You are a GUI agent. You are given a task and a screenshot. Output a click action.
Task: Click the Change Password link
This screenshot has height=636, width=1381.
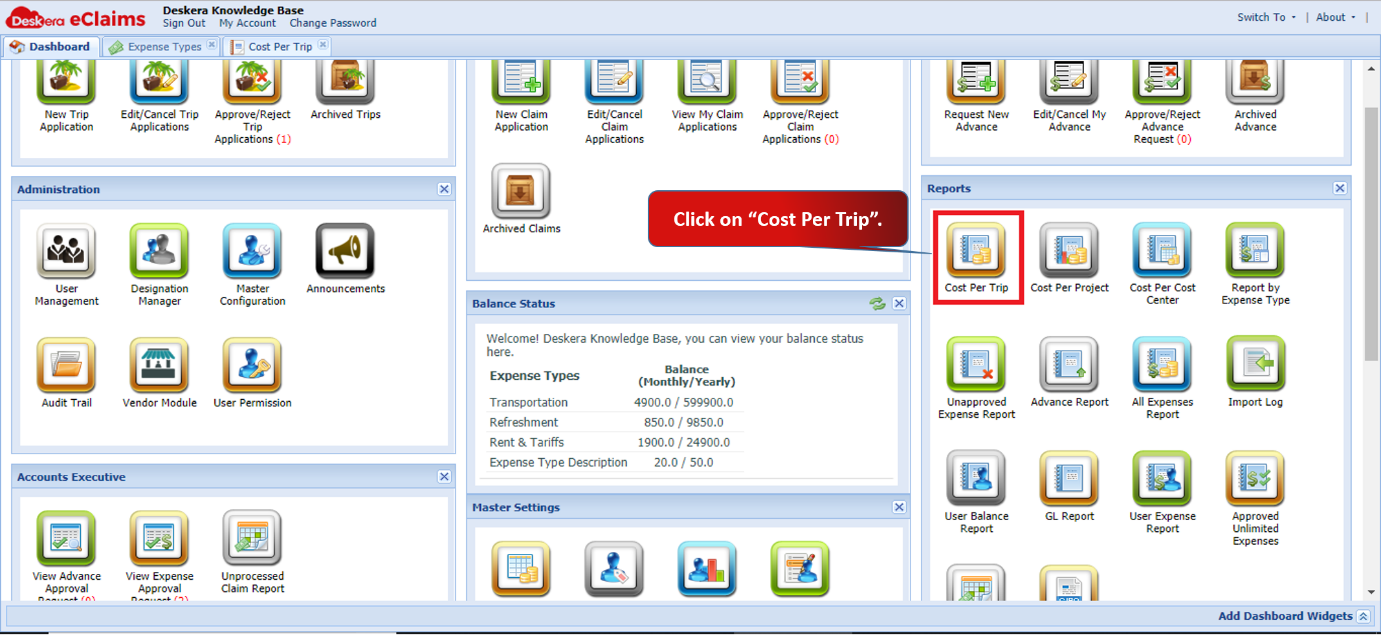coord(333,23)
